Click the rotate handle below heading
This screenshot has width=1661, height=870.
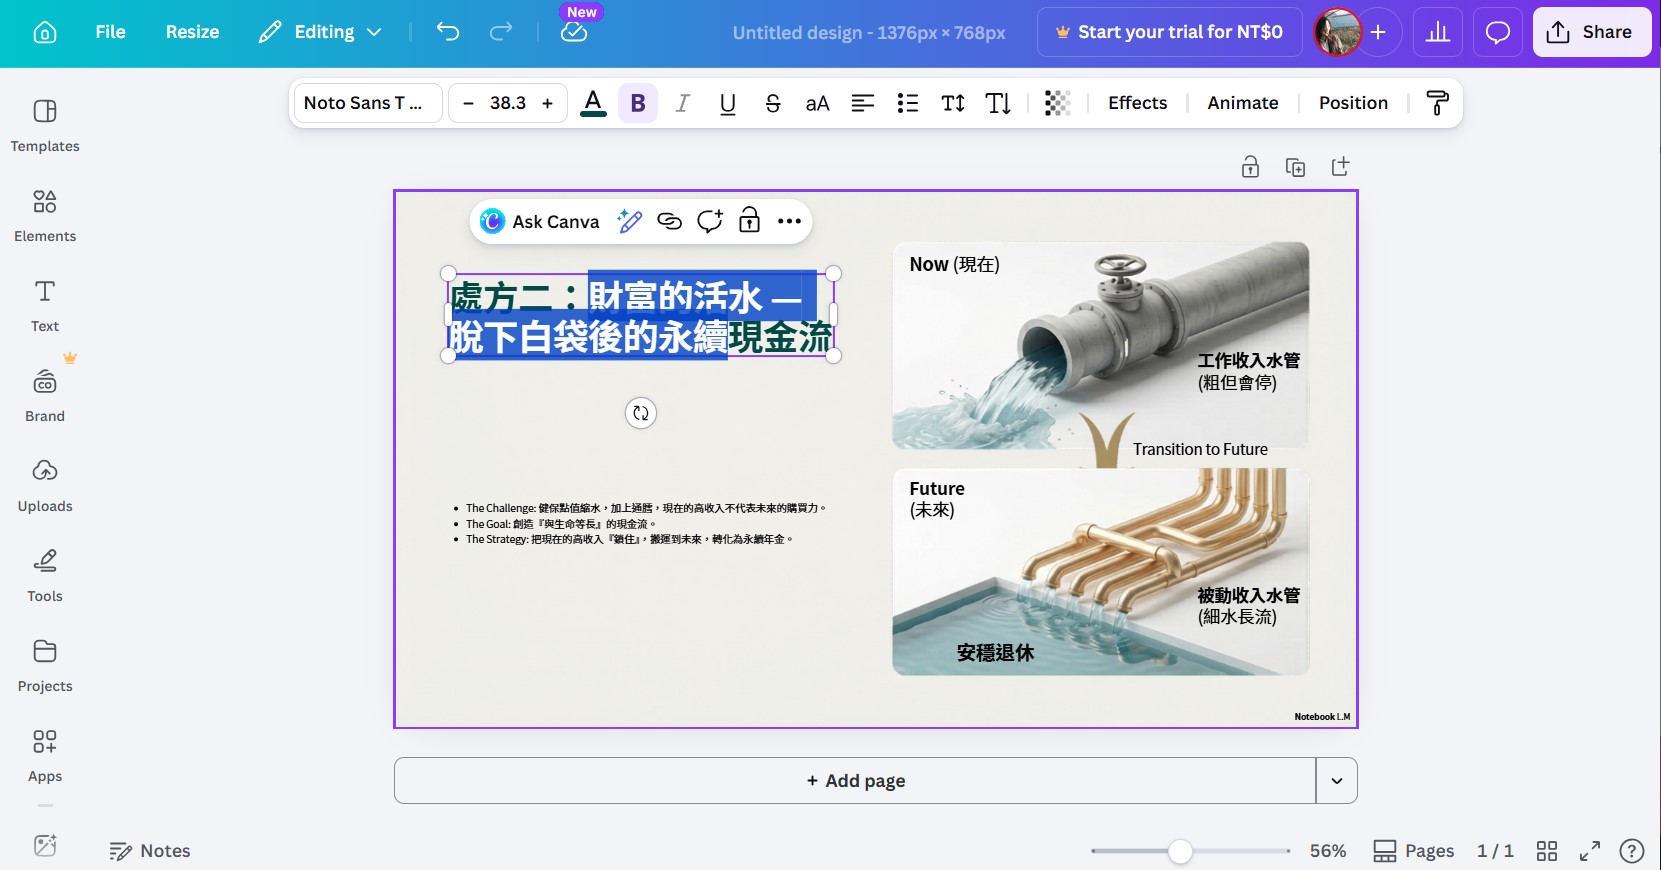[641, 413]
